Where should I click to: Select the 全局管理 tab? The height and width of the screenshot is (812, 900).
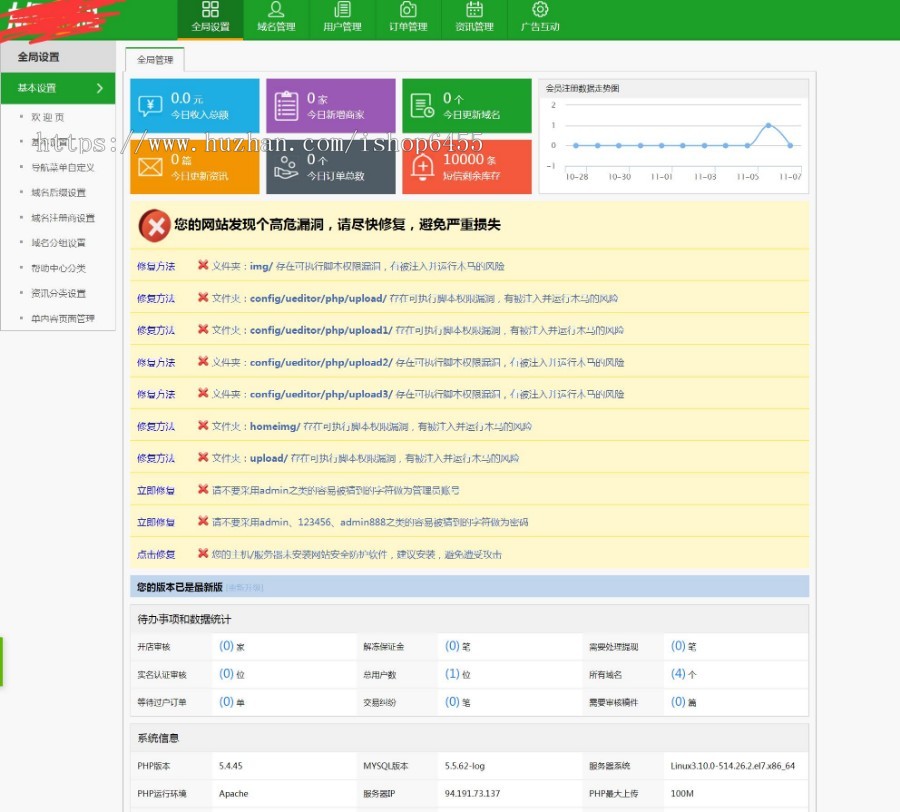coord(155,60)
